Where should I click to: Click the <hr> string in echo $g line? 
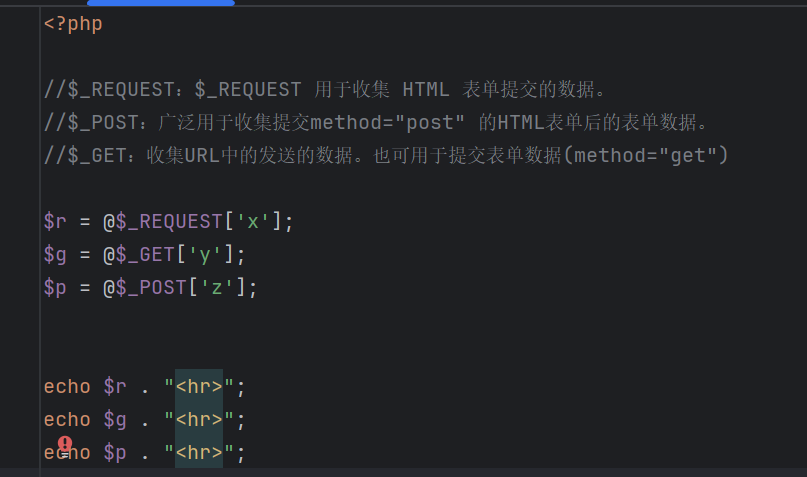point(199,420)
